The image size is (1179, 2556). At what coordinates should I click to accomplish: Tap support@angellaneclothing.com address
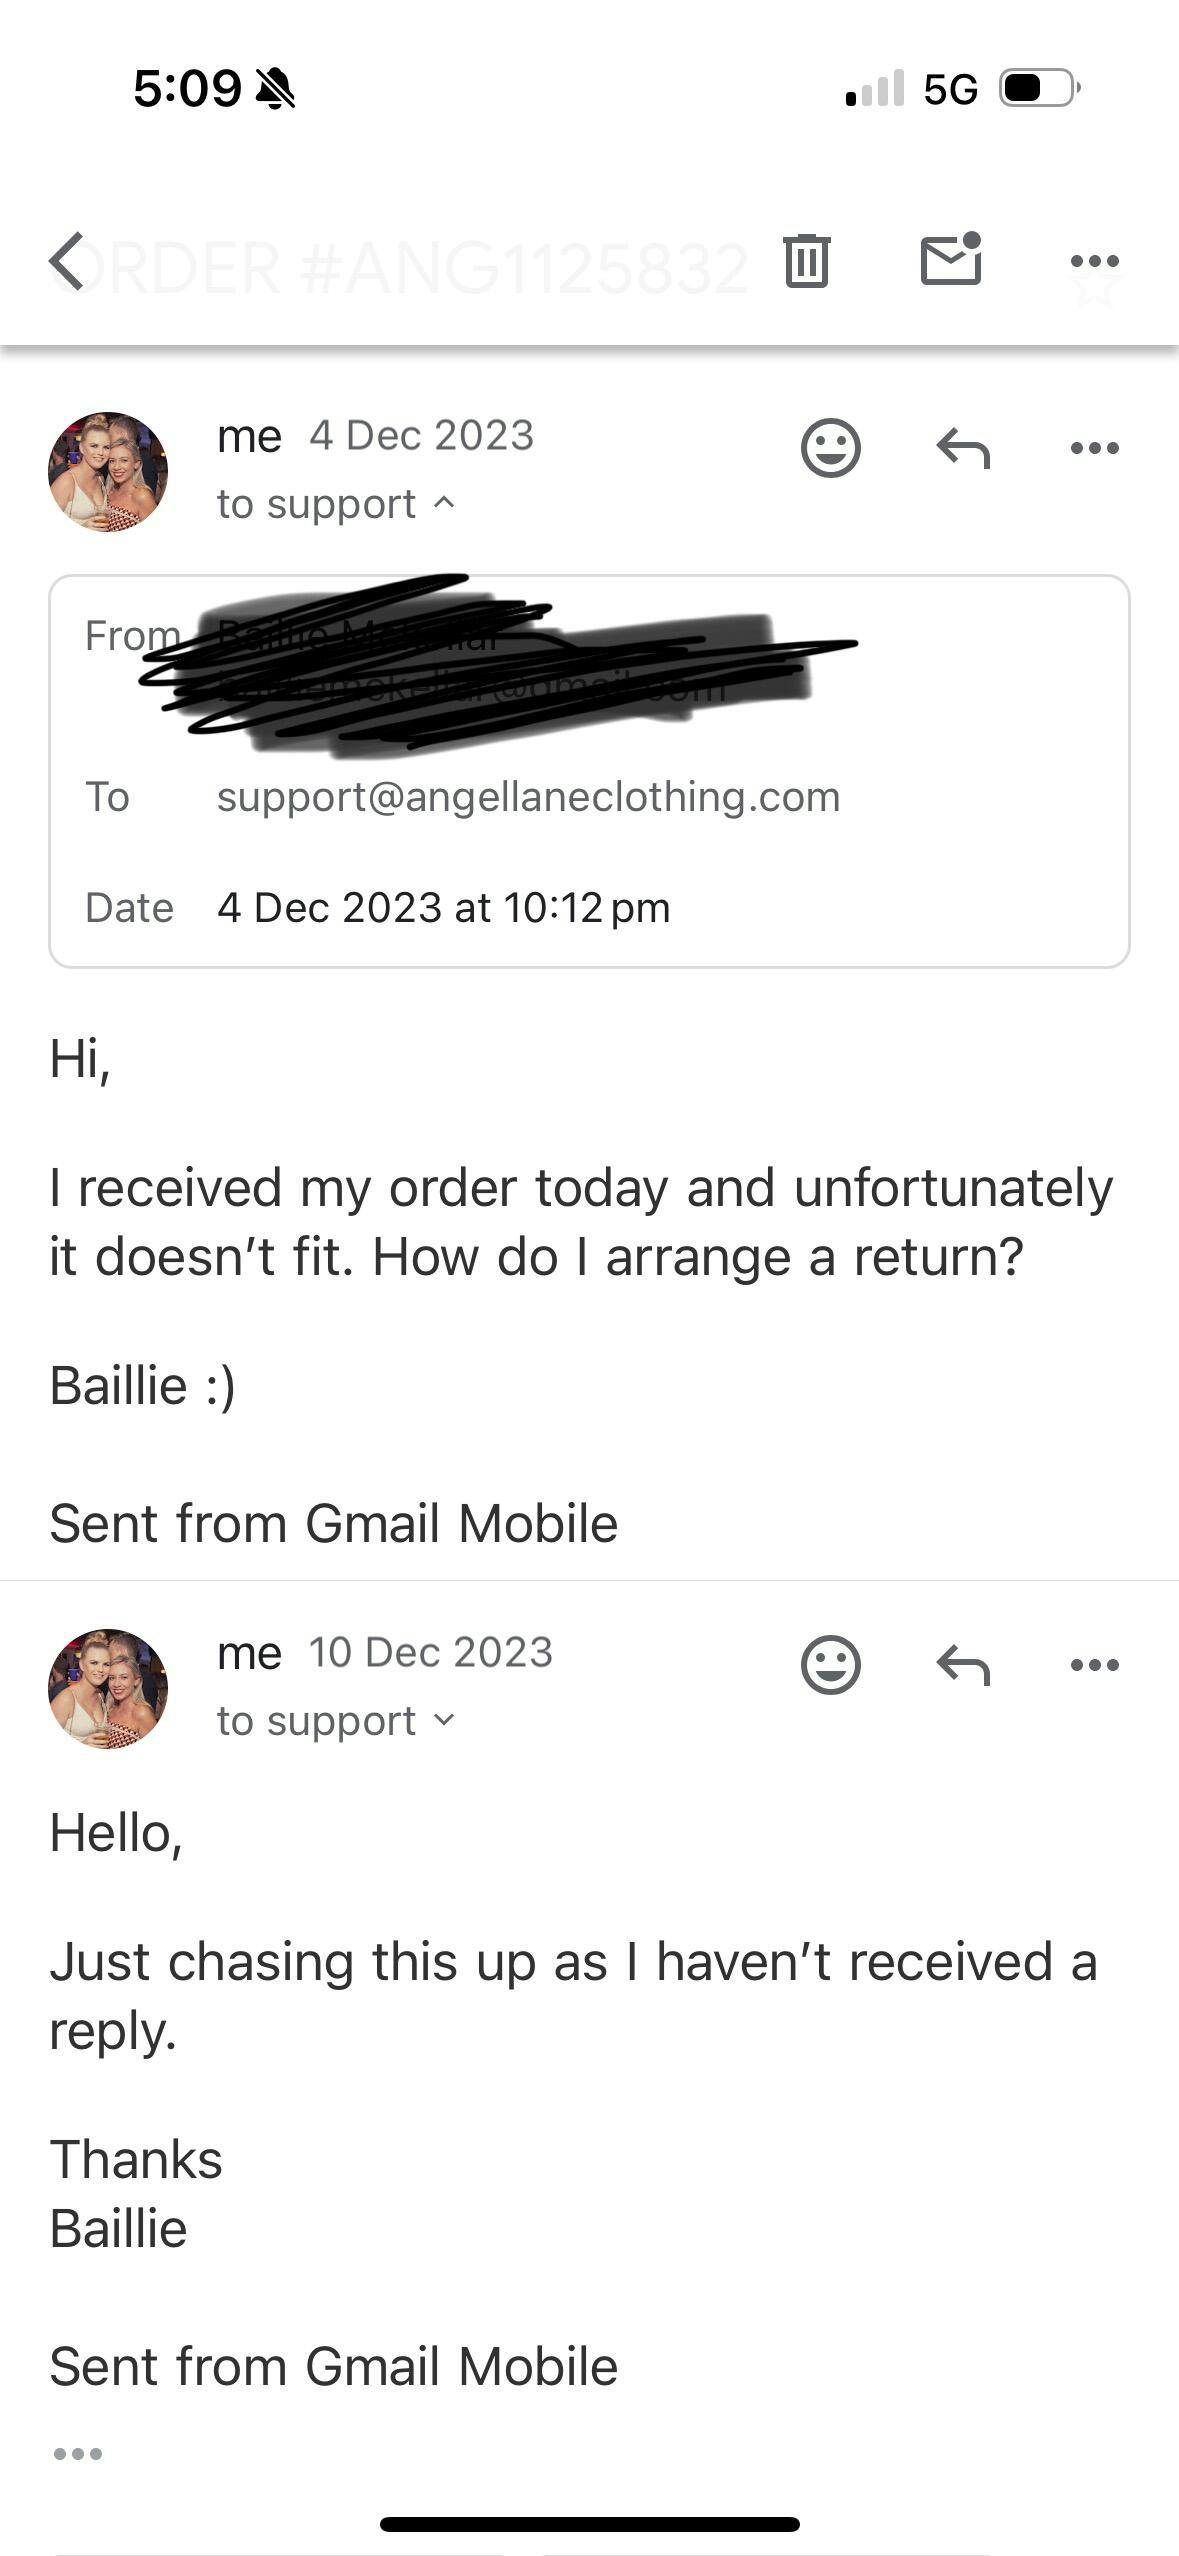click(528, 797)
